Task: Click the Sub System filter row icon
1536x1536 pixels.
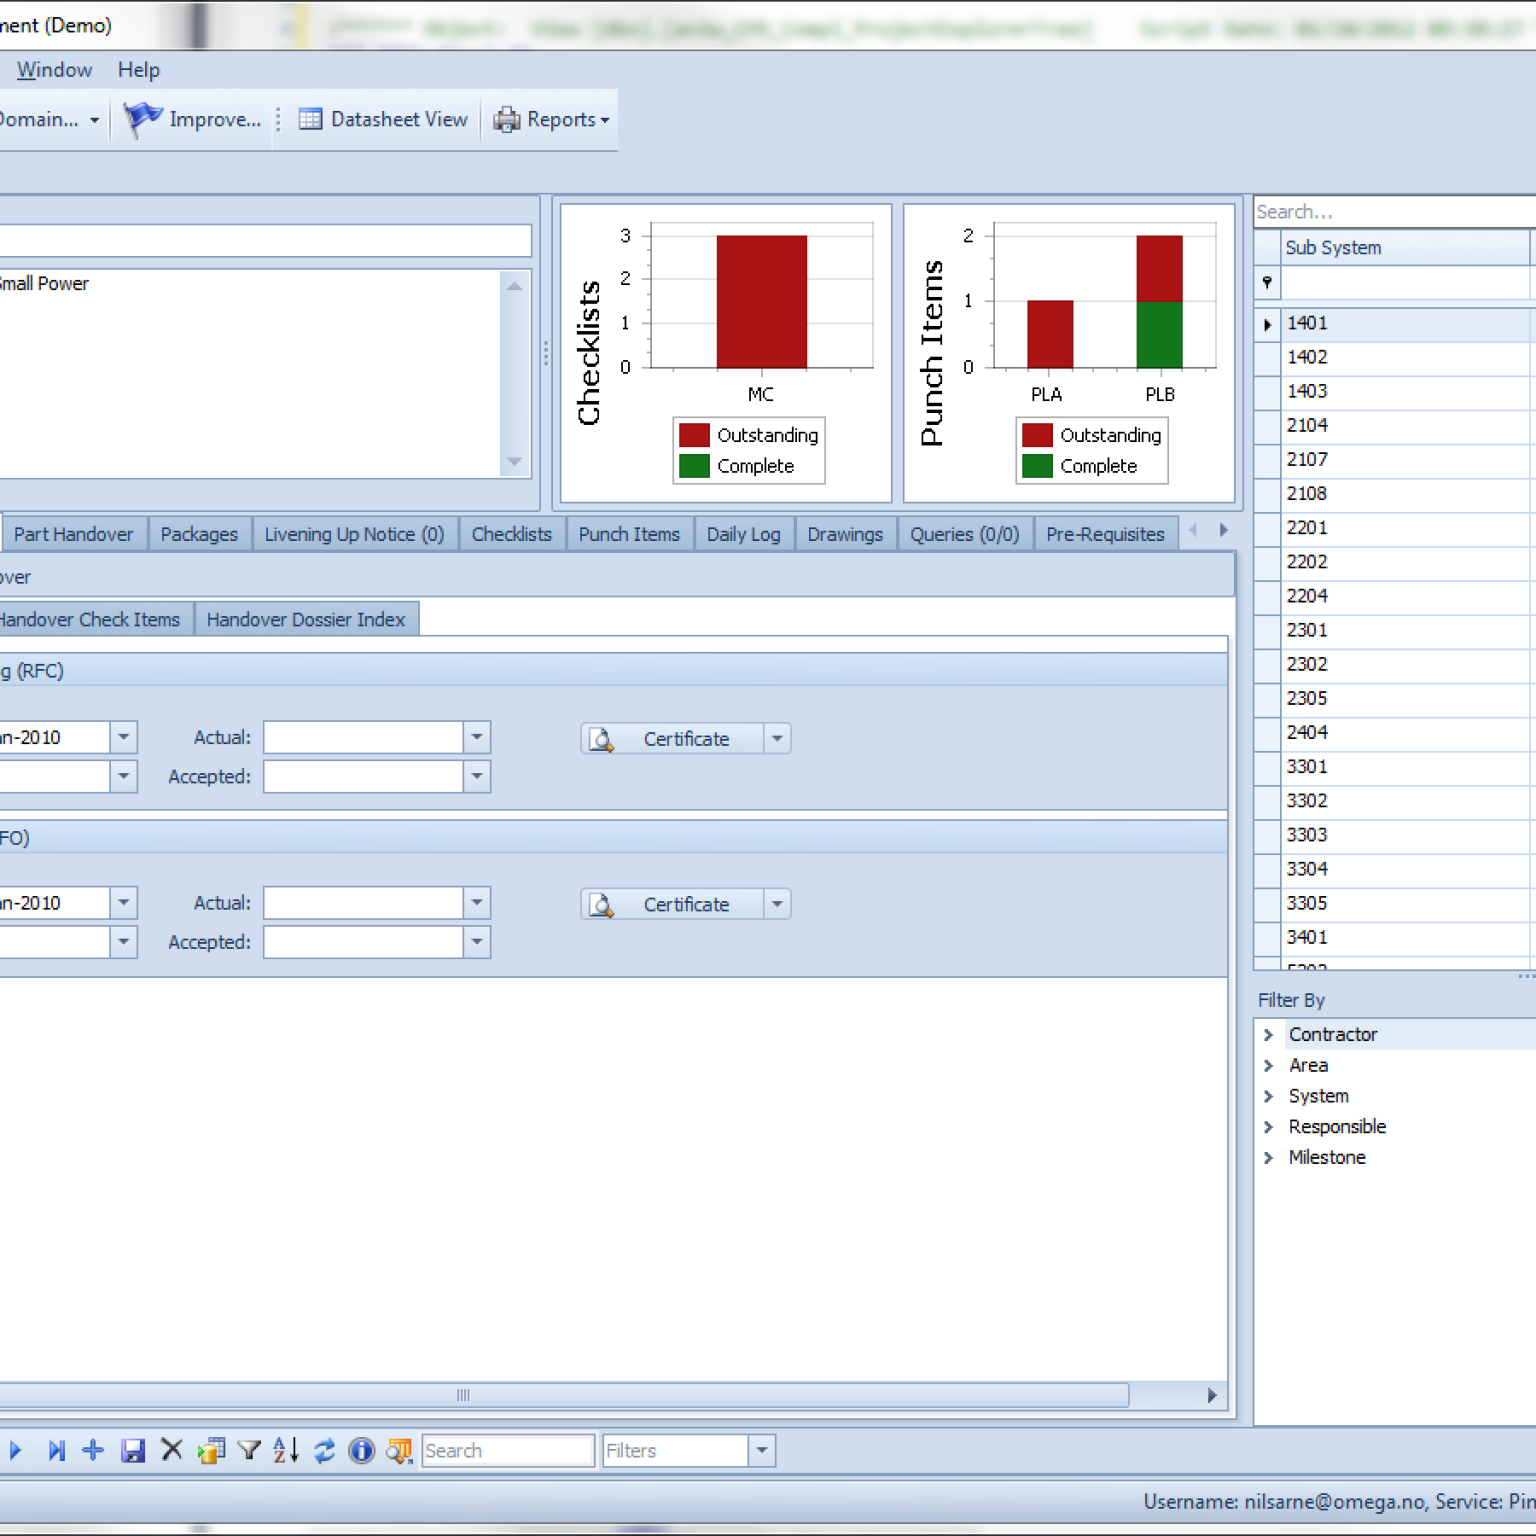Action: pyautogui.click(x=1268, y=283)
